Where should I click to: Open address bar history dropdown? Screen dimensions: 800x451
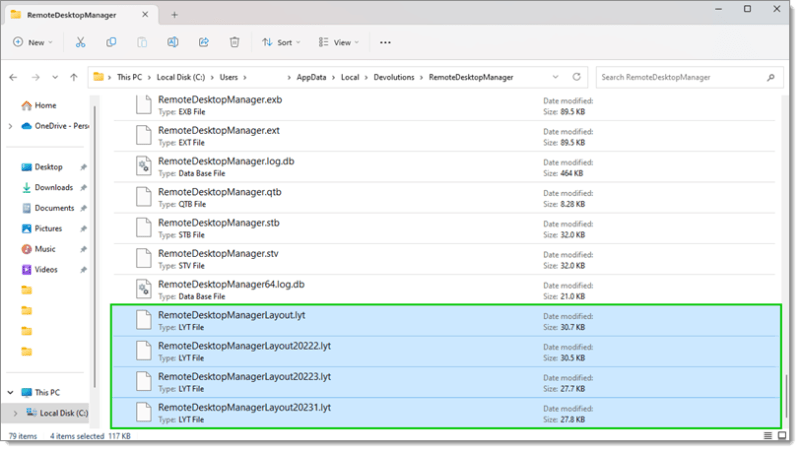[x=556, y=77]
